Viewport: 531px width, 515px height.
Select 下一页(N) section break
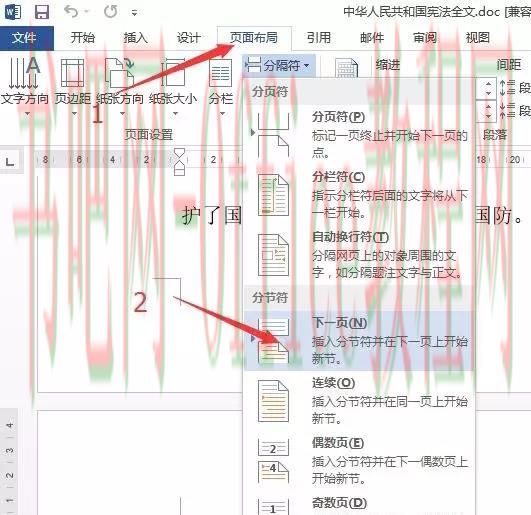(359, 340)
